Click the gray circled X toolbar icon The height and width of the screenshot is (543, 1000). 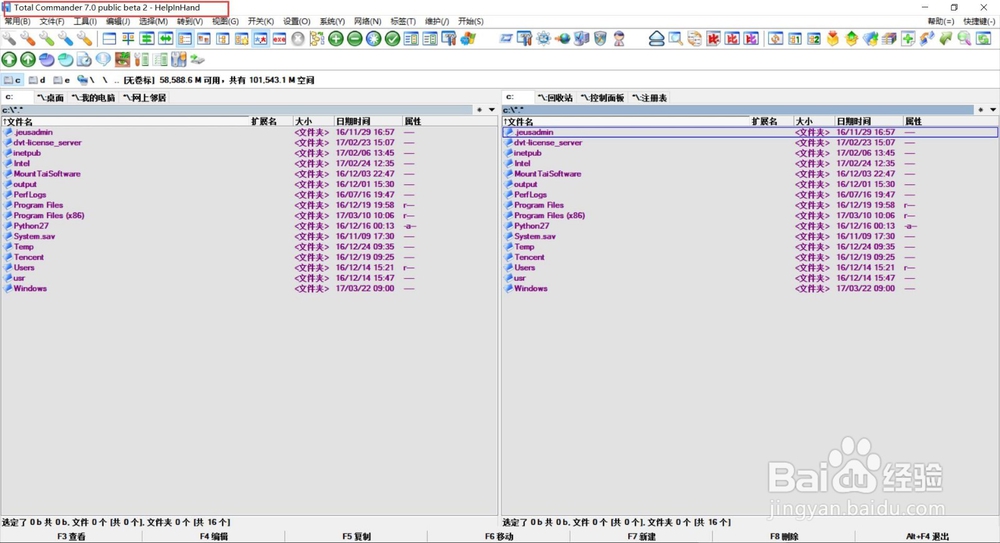pyautogui.click(x=298, y=39)
